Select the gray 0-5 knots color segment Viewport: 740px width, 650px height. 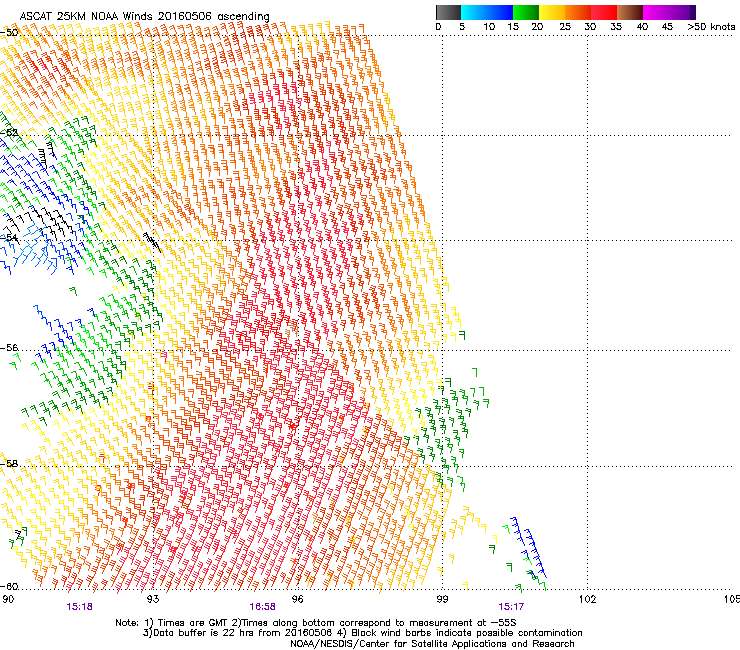448,12
